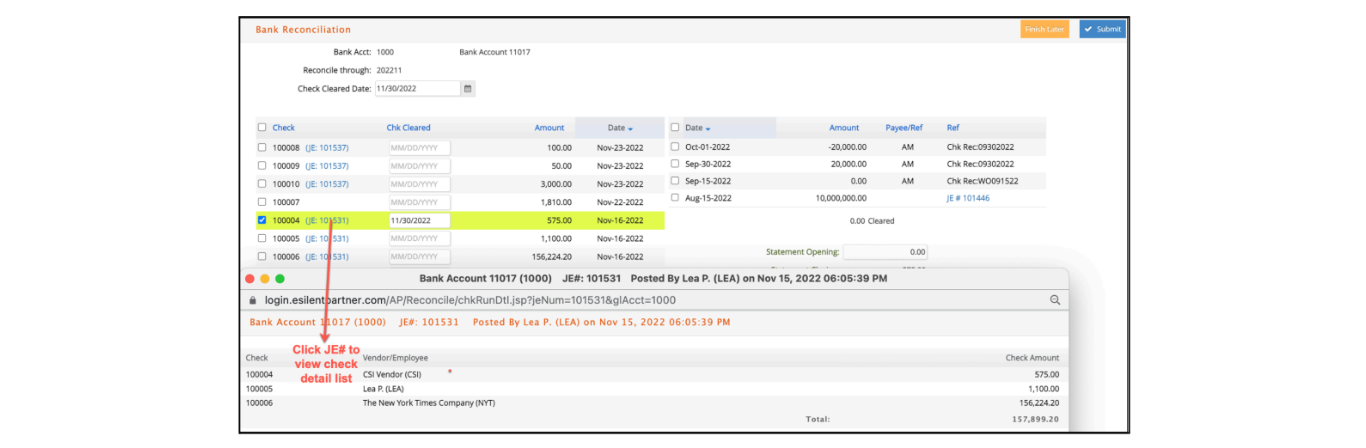1366x448 pixels.
Task: Open the calendar picker for Check Cleared Date
Action: tap(467, 88)
